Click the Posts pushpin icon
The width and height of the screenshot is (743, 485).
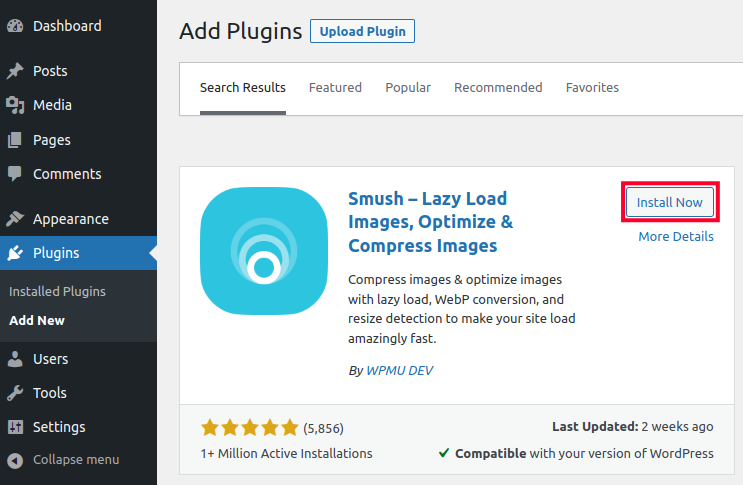pyautogui.click(x=15, y=71)
